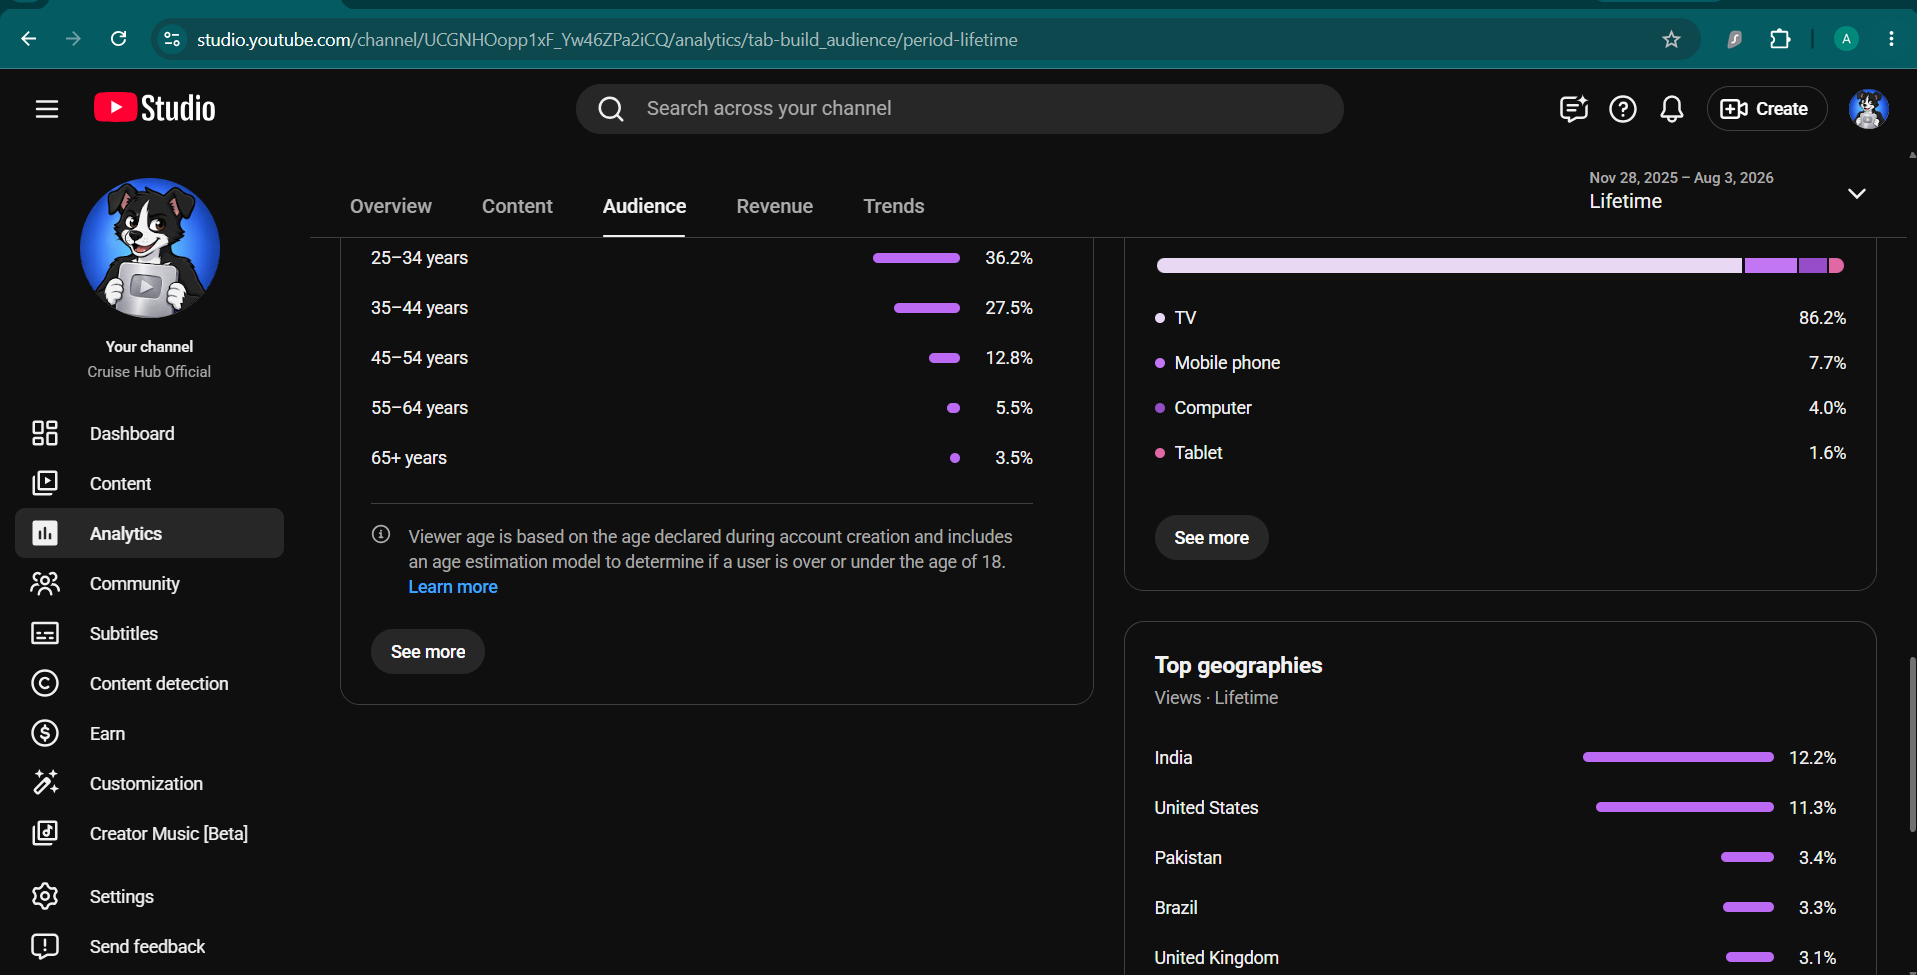This screenshot has height=975, width=1917.
Task: Open Settings in the sidebar
Action: point(150,896)
